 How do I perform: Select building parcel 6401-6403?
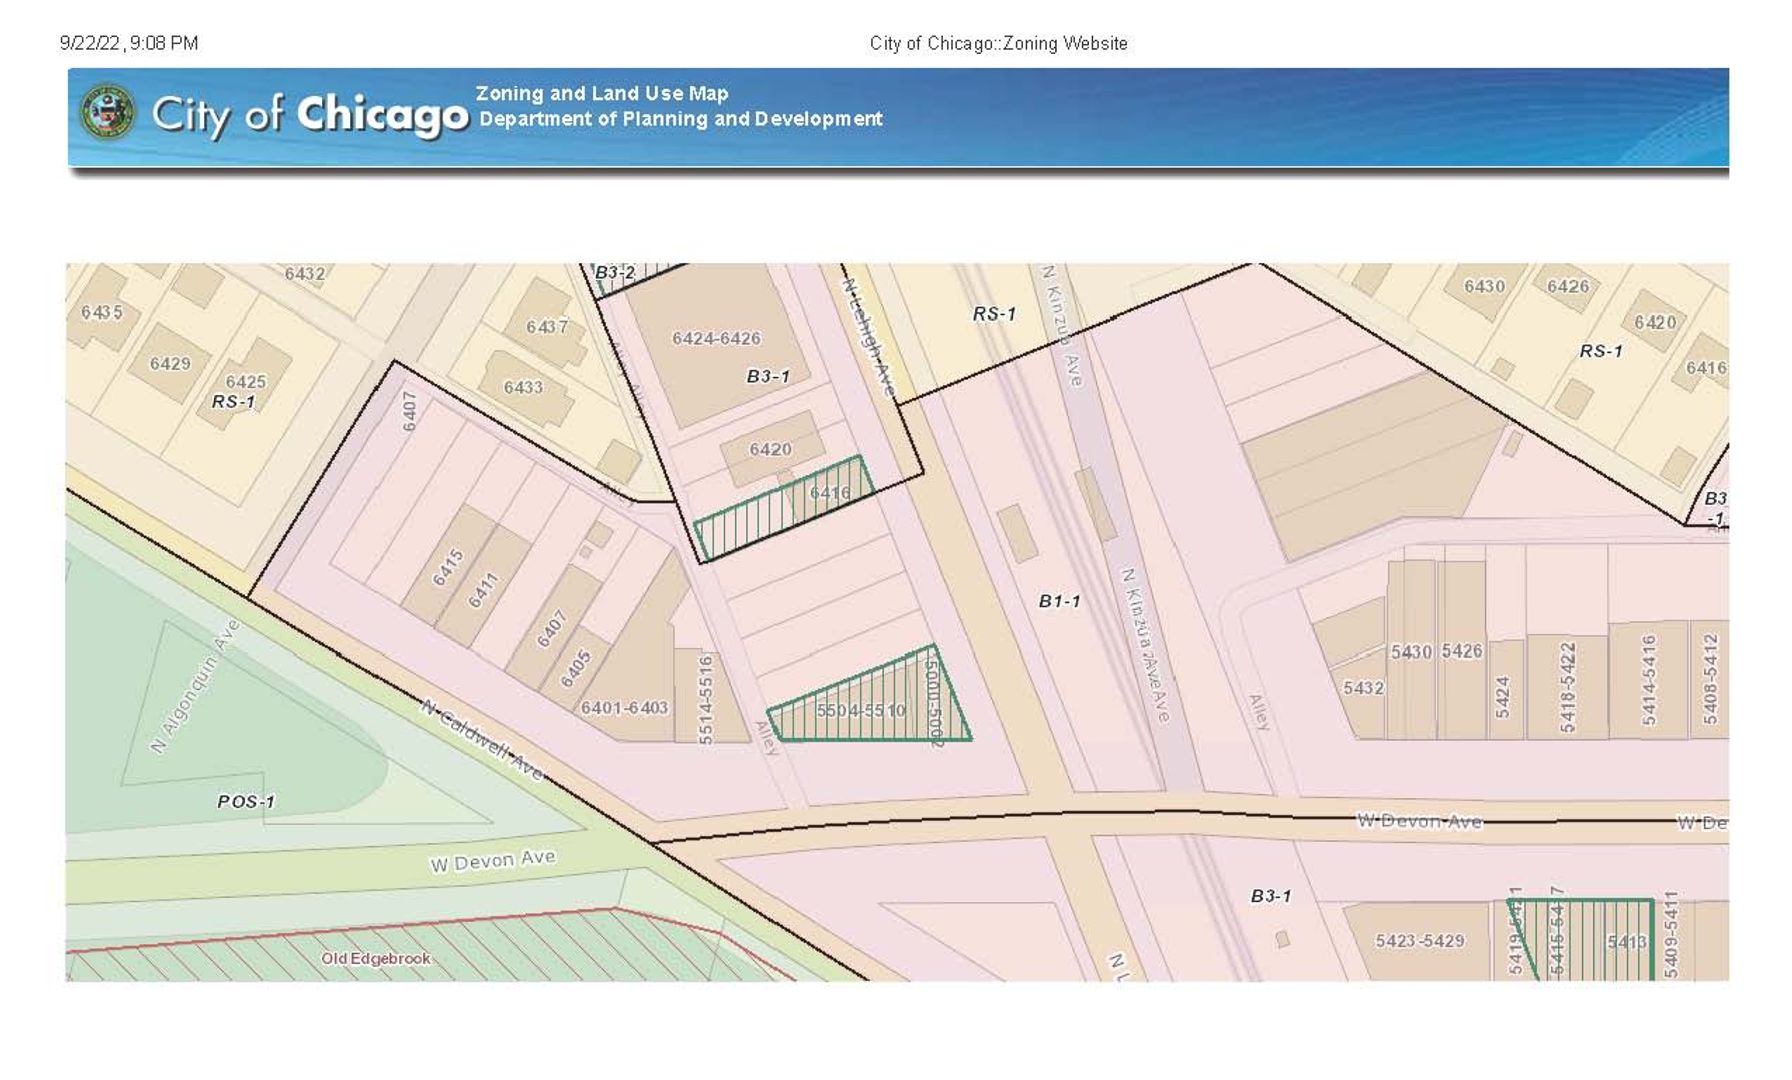(x=624, y=707)
